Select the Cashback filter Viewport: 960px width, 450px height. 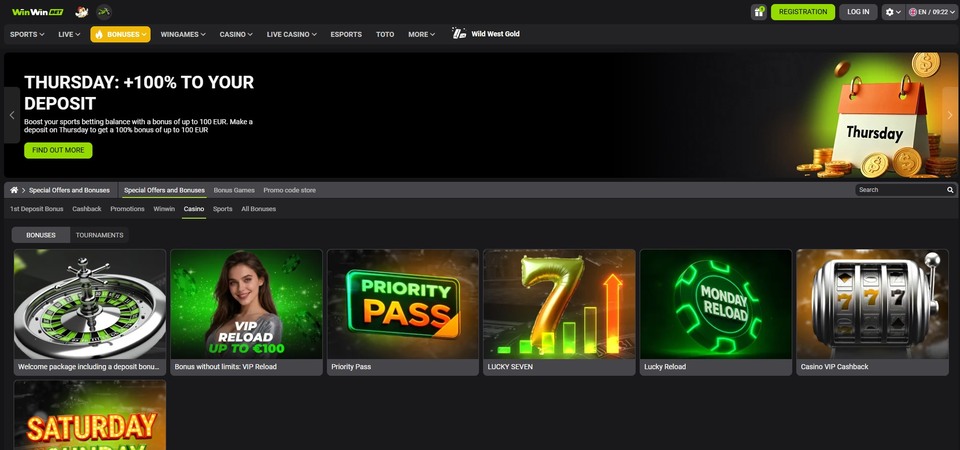[x=87, y=209]
